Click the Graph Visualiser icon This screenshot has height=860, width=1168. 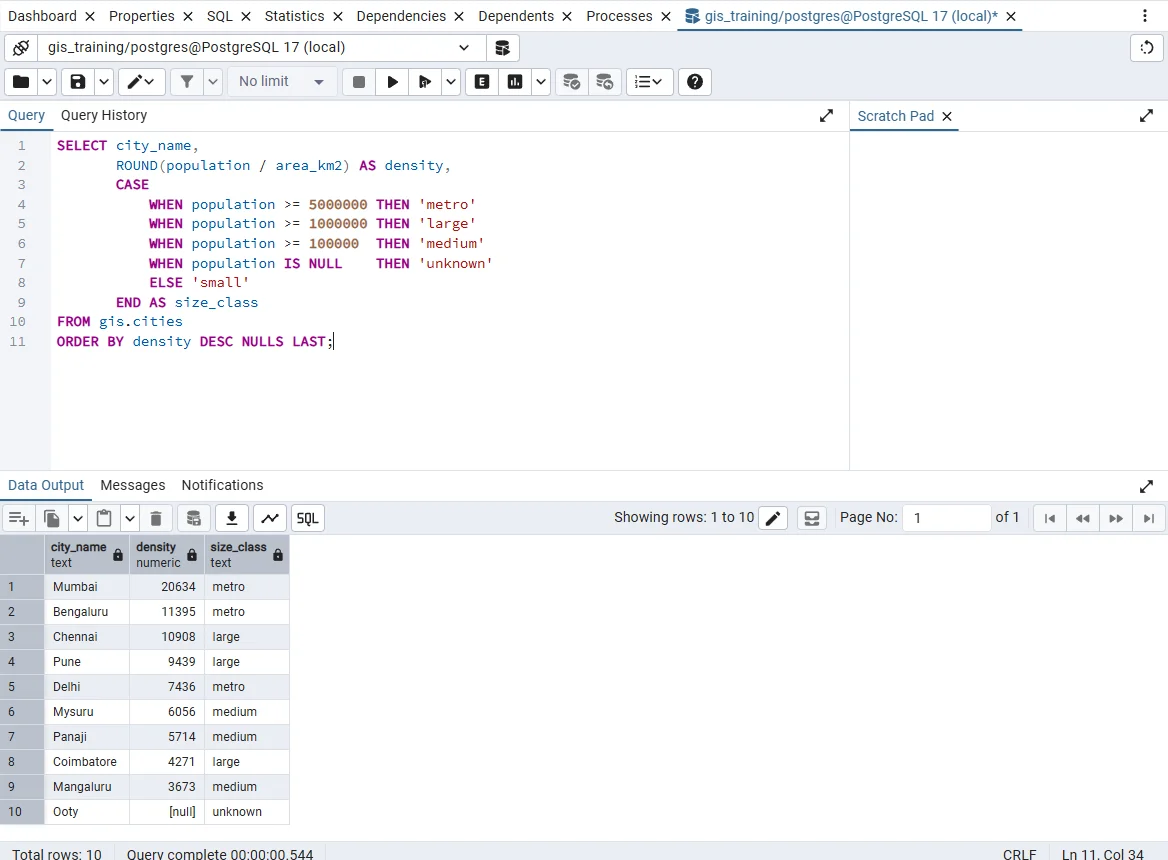click(270, 518)
